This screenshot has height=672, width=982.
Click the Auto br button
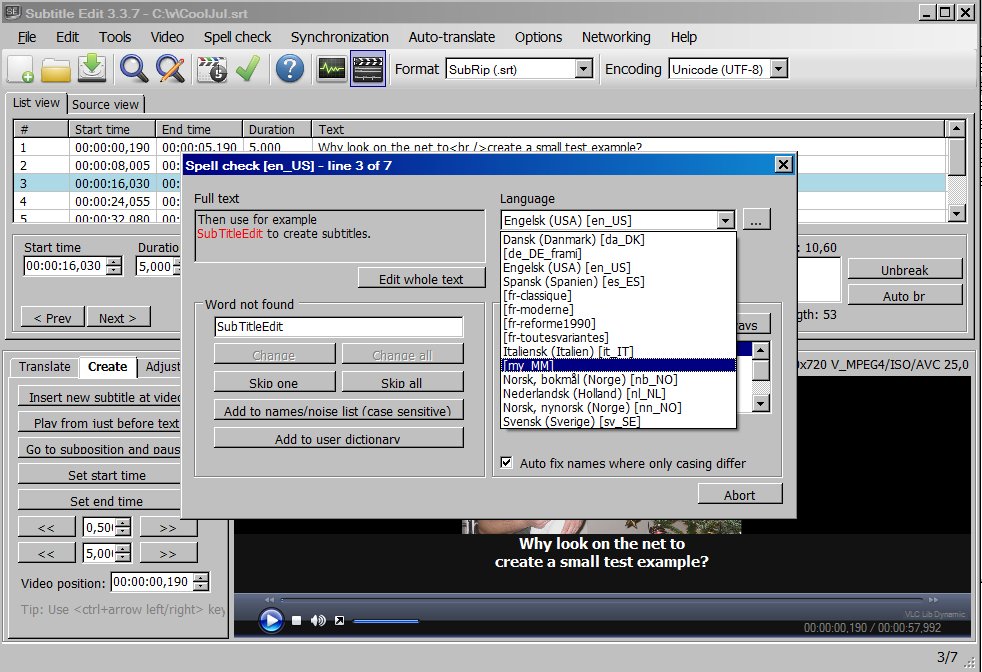click(904, 296)
